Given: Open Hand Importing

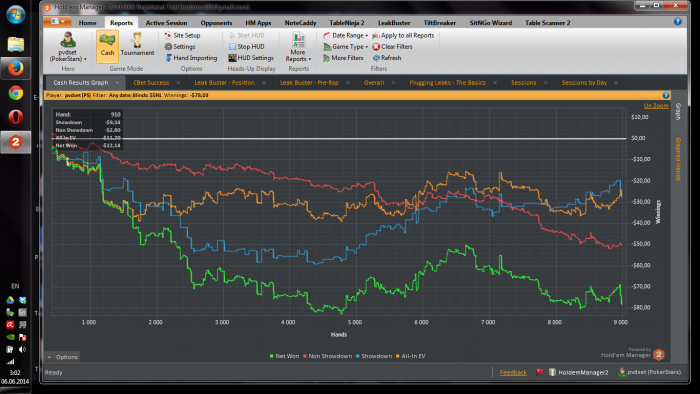Looking at the screenshot, I should [191, 58].
